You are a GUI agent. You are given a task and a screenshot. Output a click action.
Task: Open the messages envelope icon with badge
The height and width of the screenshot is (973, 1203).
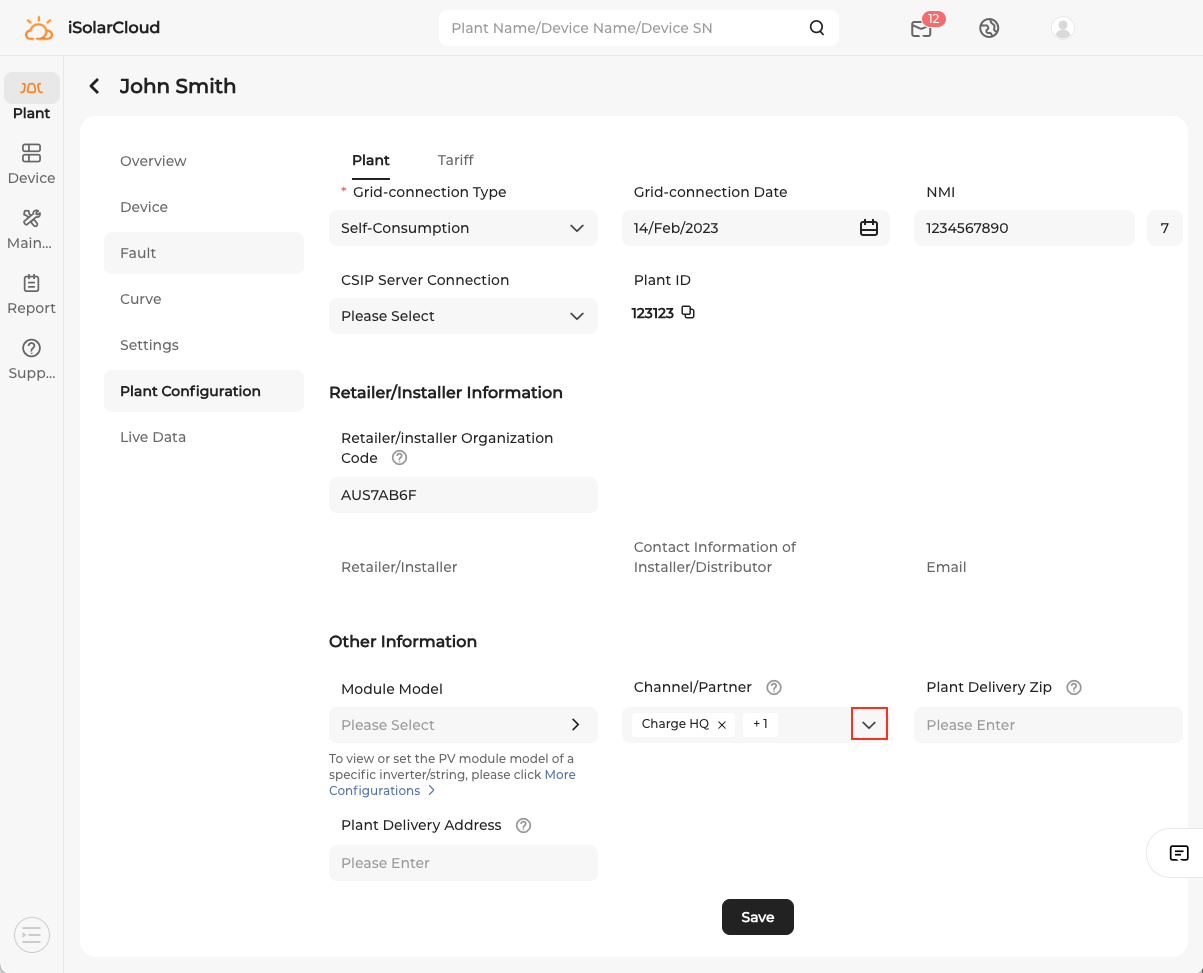pyautogui.click(x=921, y=29)
